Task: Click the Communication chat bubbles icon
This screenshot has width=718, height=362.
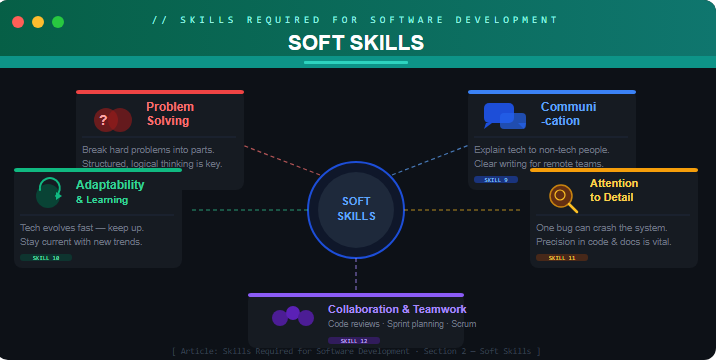Action: coord(505,116)
